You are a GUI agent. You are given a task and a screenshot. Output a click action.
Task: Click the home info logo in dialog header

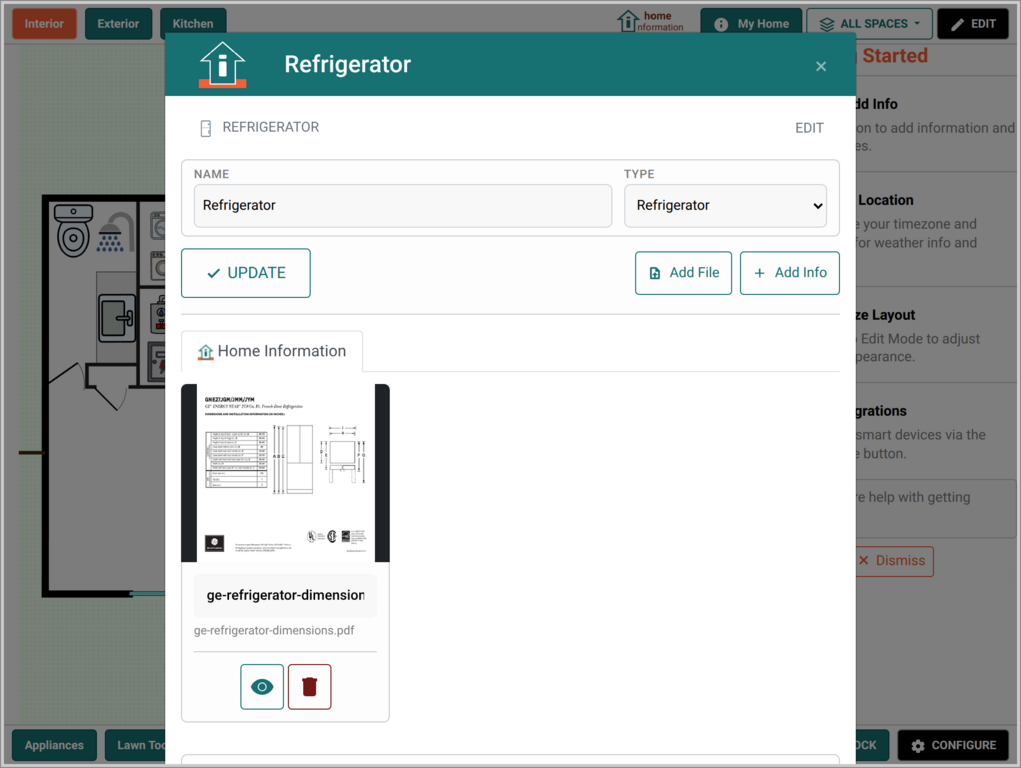tap(223, 64)
